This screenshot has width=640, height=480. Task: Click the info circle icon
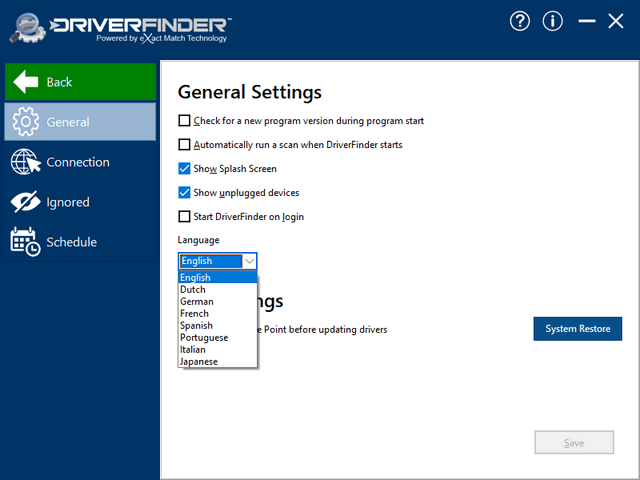tap(552, 21)
